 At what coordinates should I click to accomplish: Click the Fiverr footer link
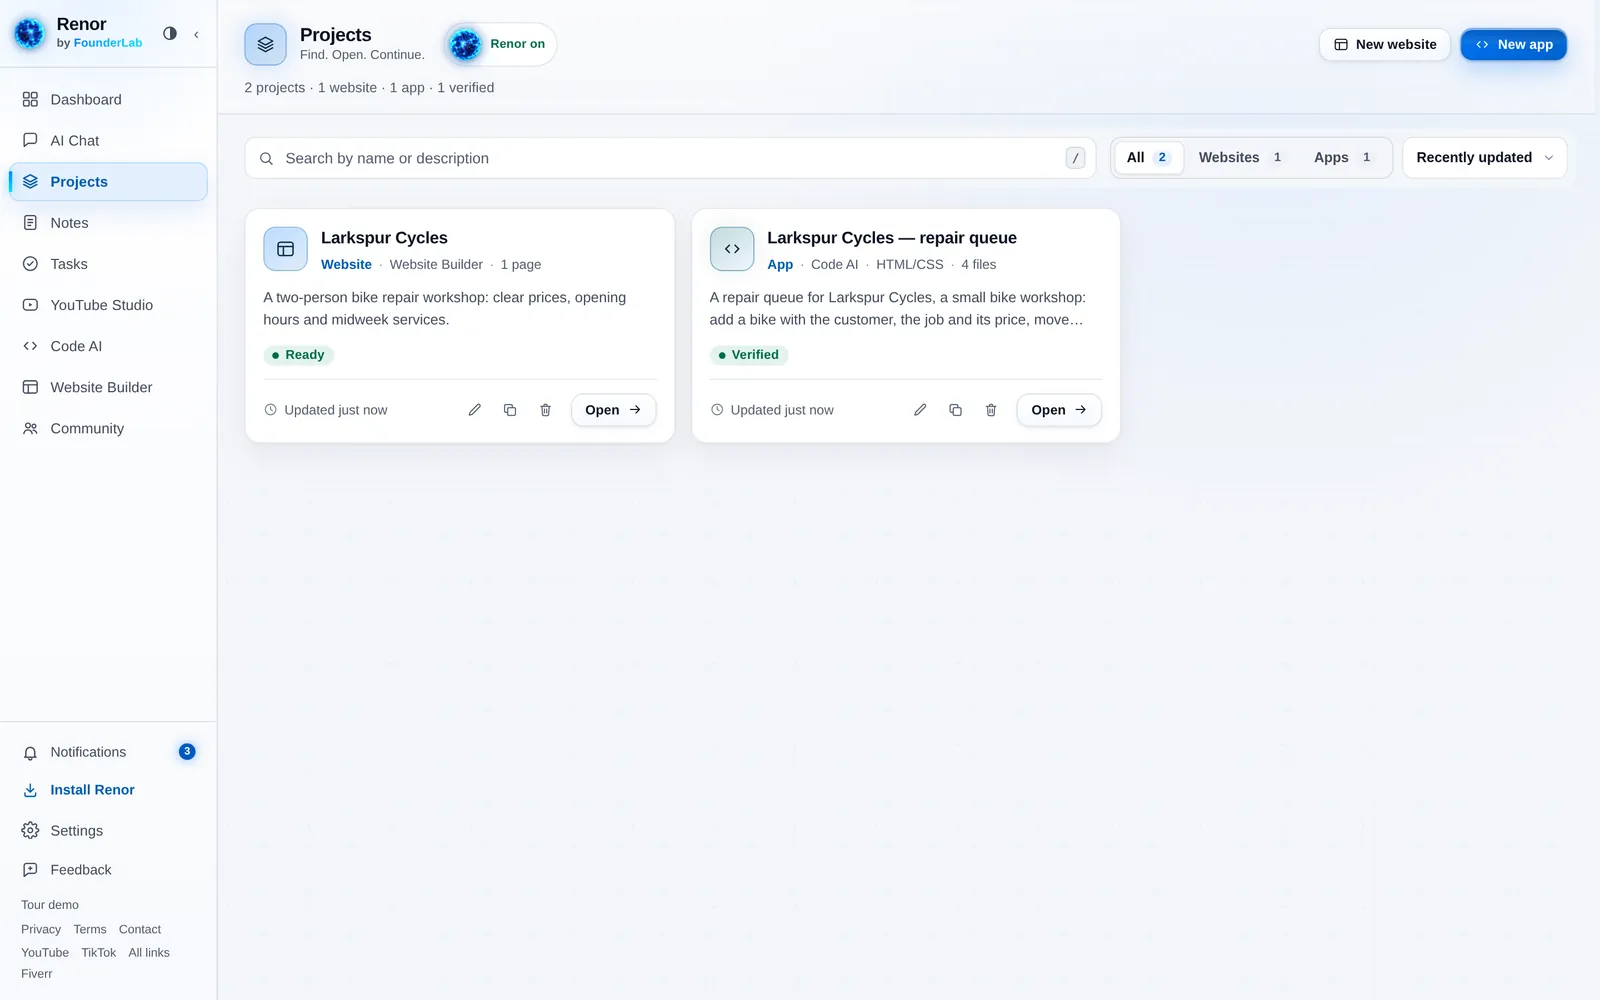(x=37, y=974)
